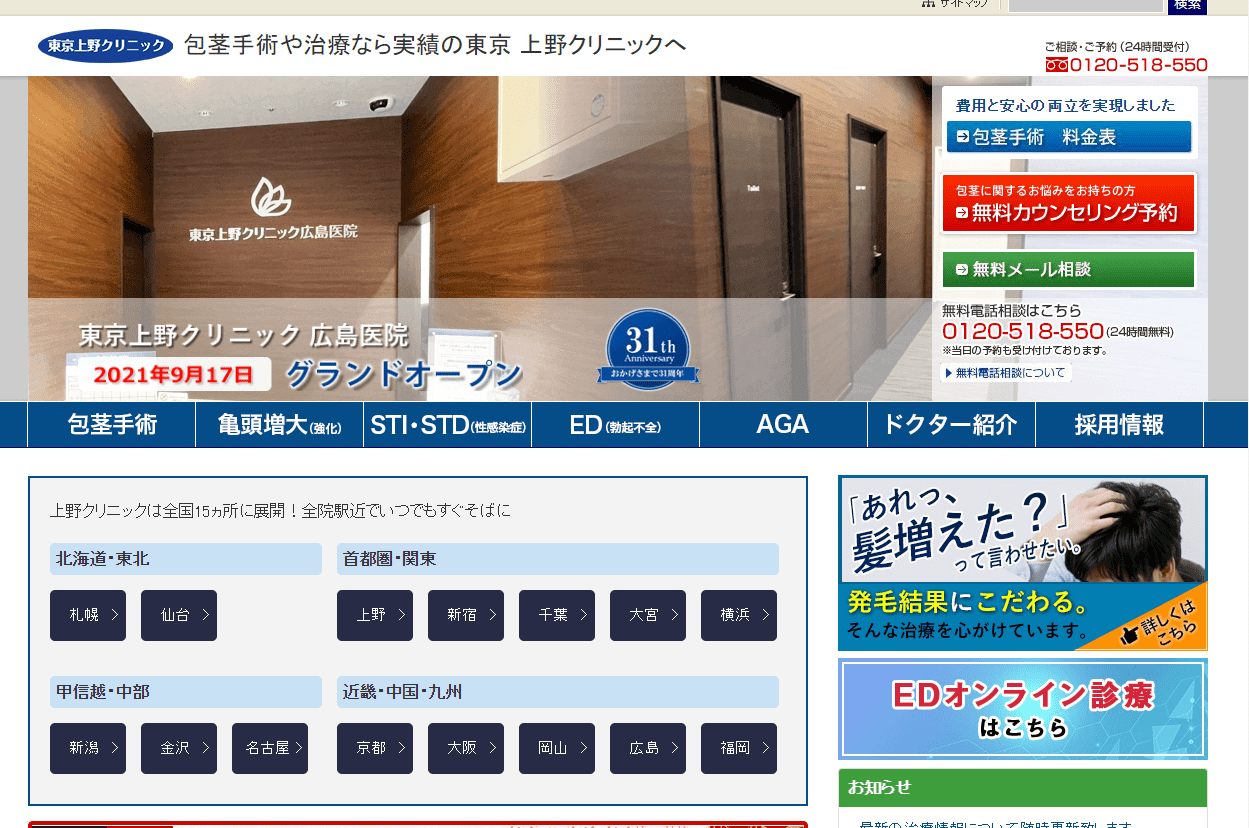Select the 横浜 clinic button
The height and width of the screenshot is (828, 1249).
pos(739,615)
